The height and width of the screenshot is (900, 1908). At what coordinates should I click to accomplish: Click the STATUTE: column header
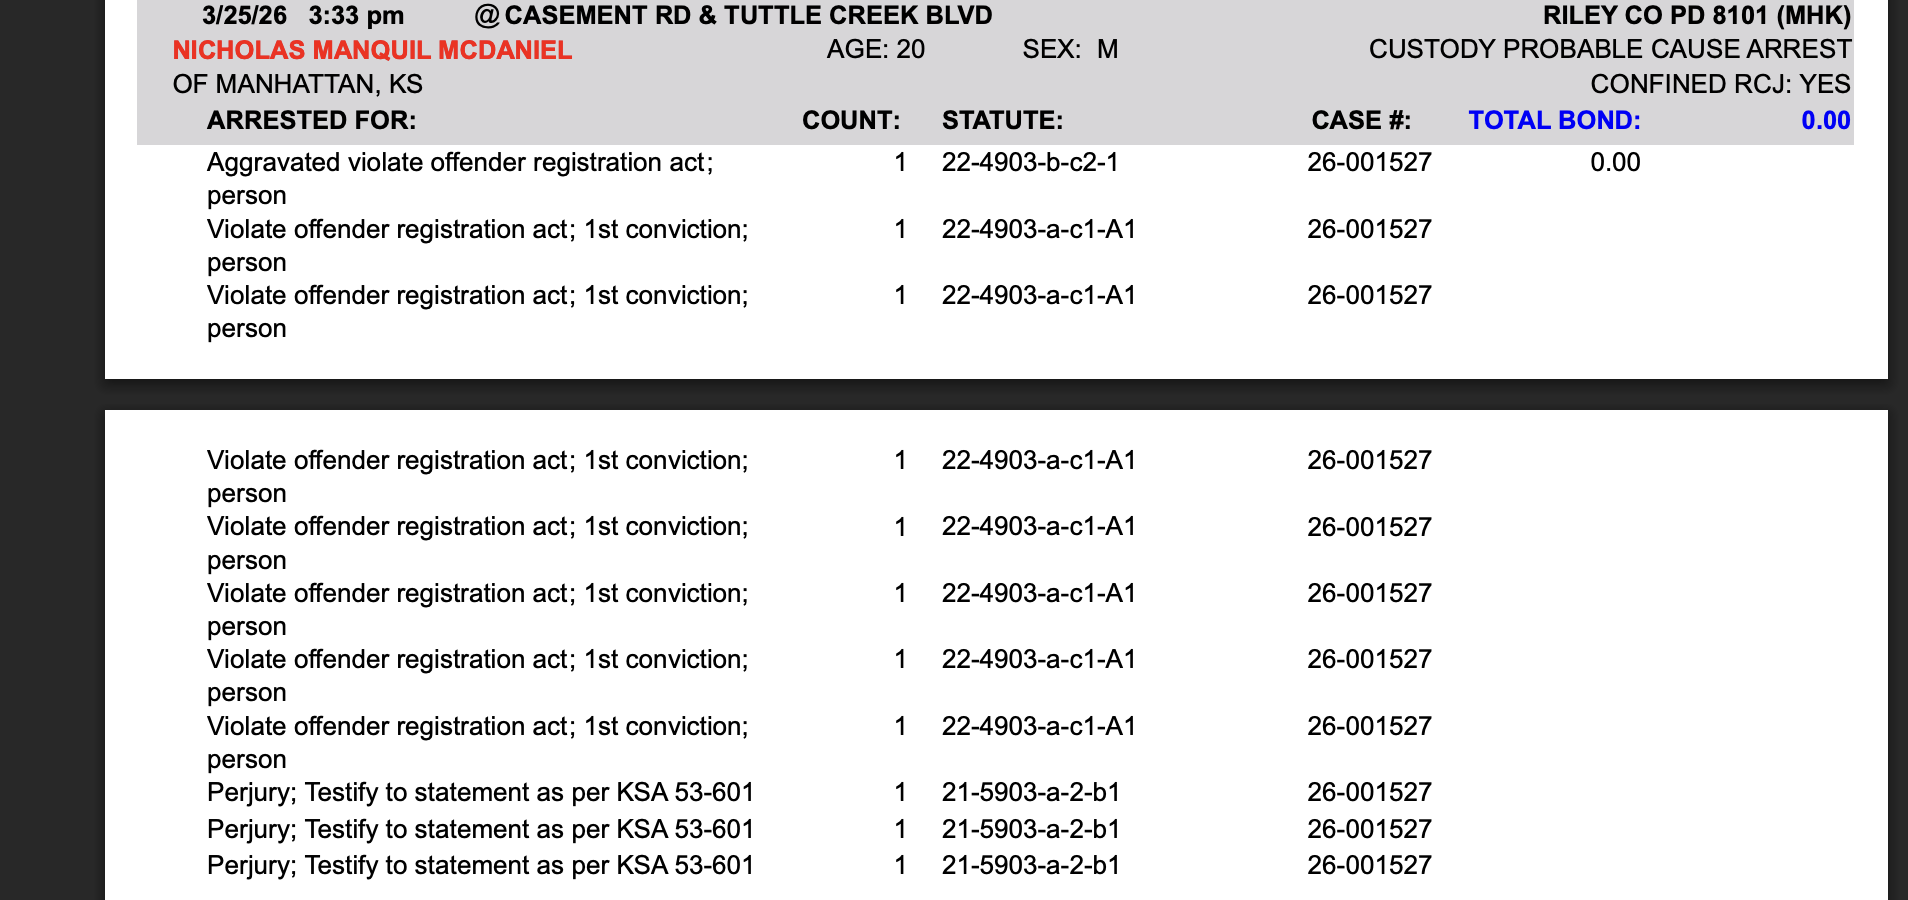1002,121
